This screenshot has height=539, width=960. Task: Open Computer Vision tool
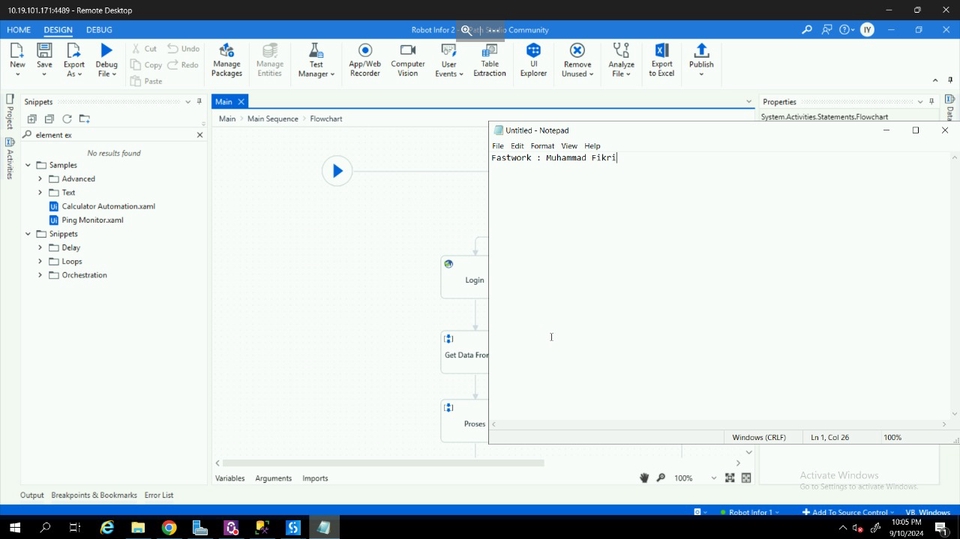pos(408,59)
